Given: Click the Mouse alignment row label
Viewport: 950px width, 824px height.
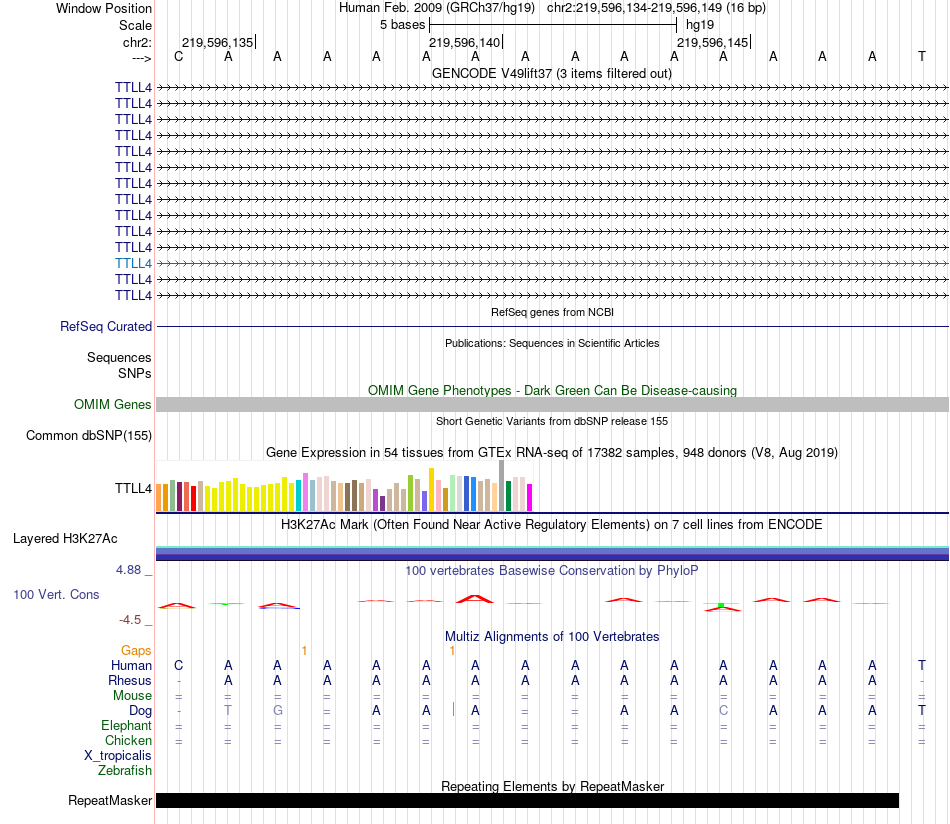Looking at the screenshot, I should 132,696.
